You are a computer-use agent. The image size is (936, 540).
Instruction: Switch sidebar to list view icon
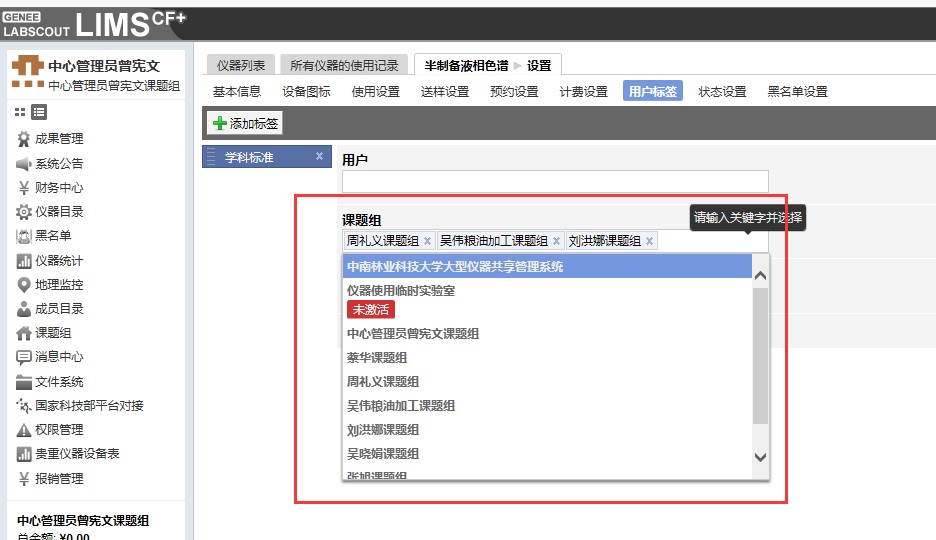coord(39,112)
